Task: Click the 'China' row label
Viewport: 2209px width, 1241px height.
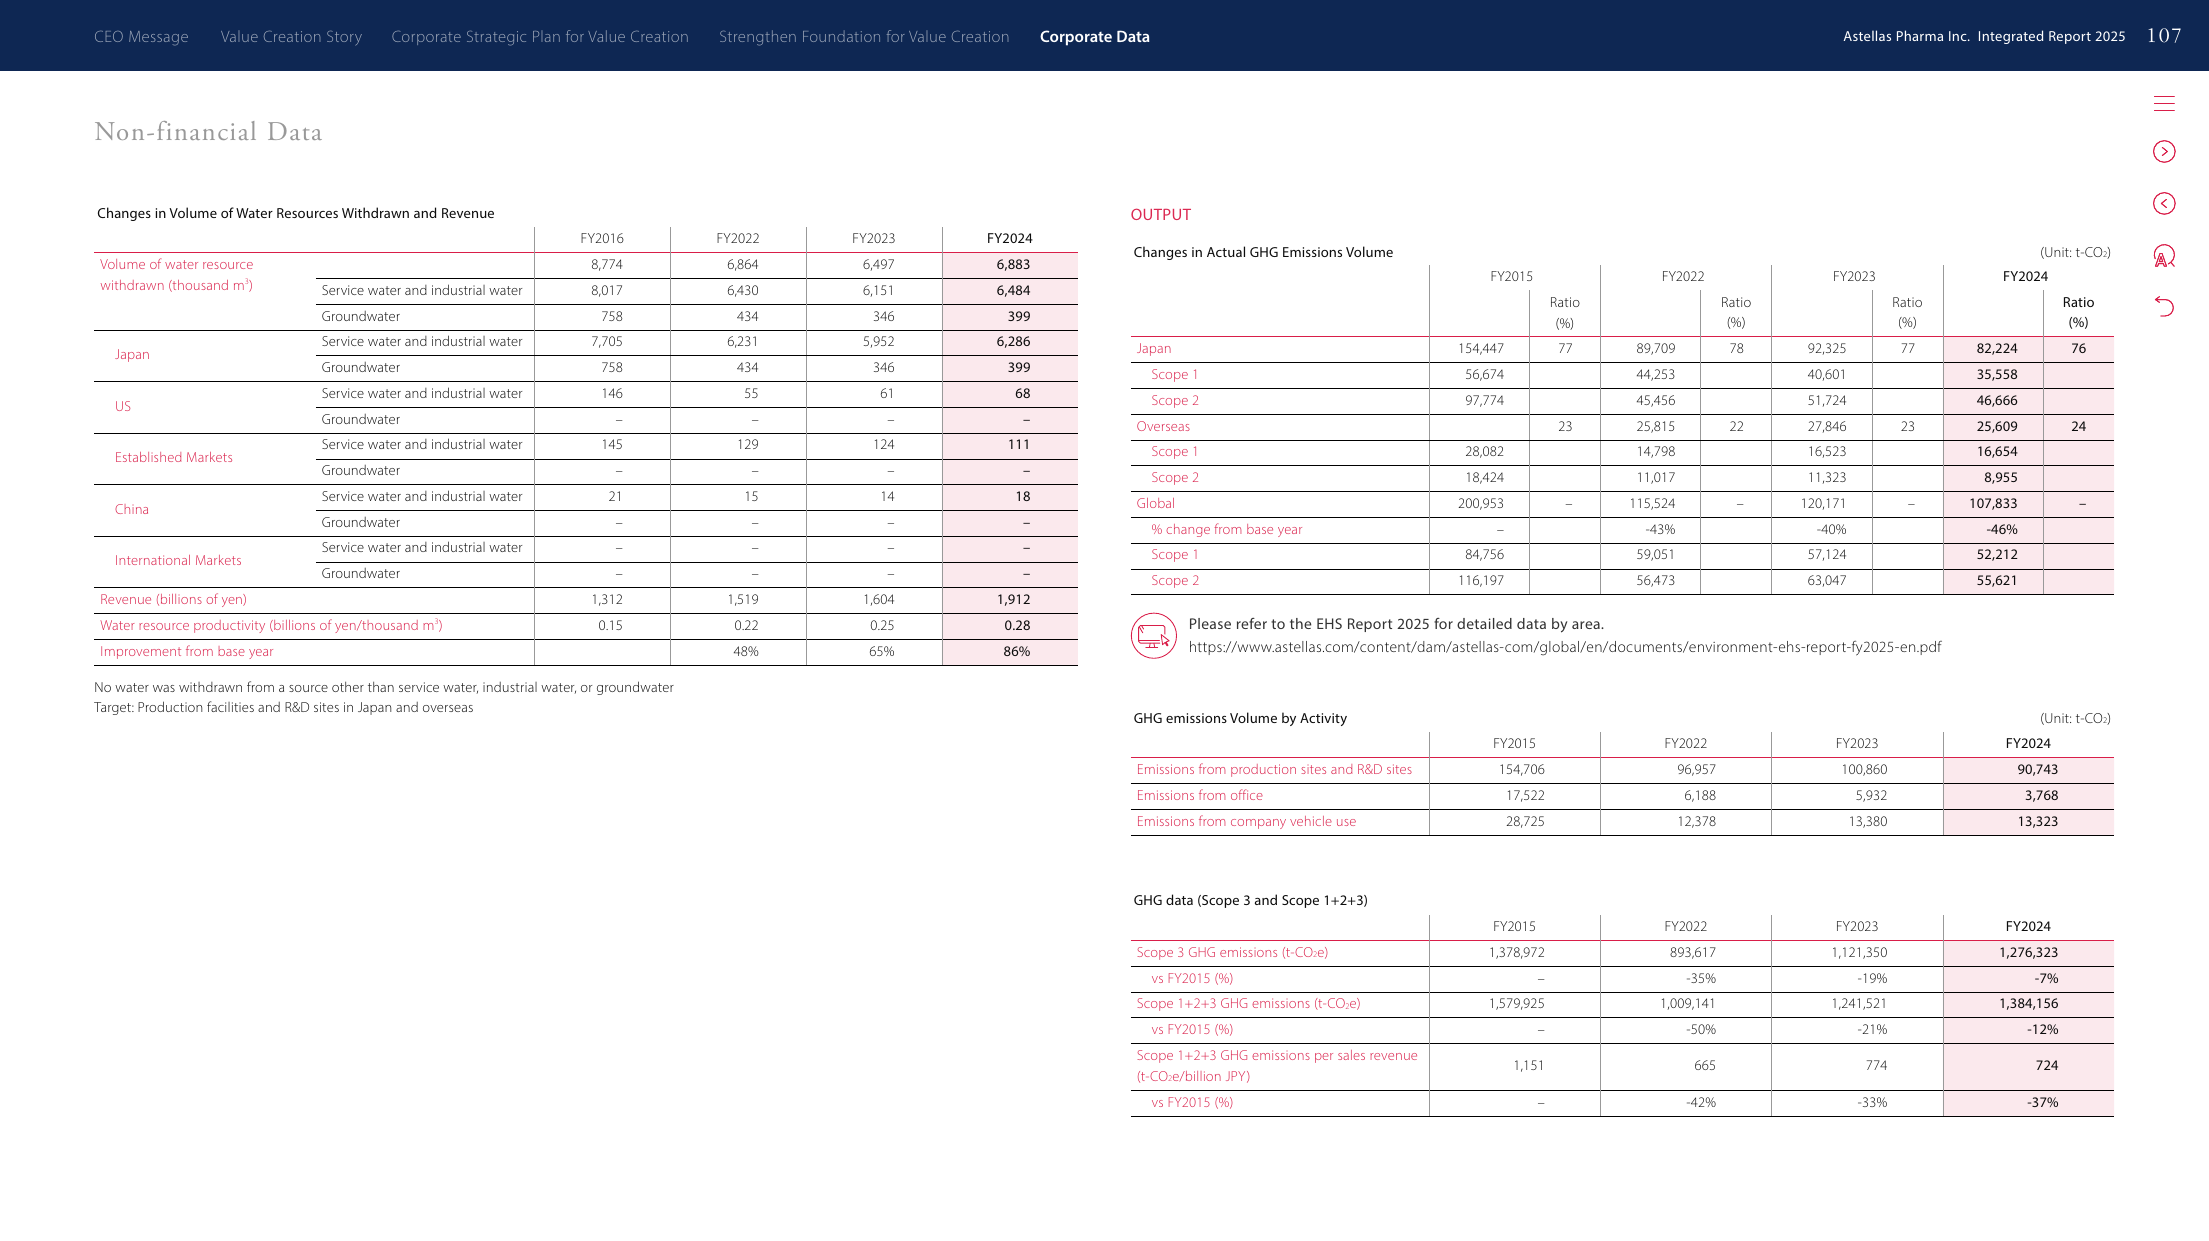Action: coord(131,510)
